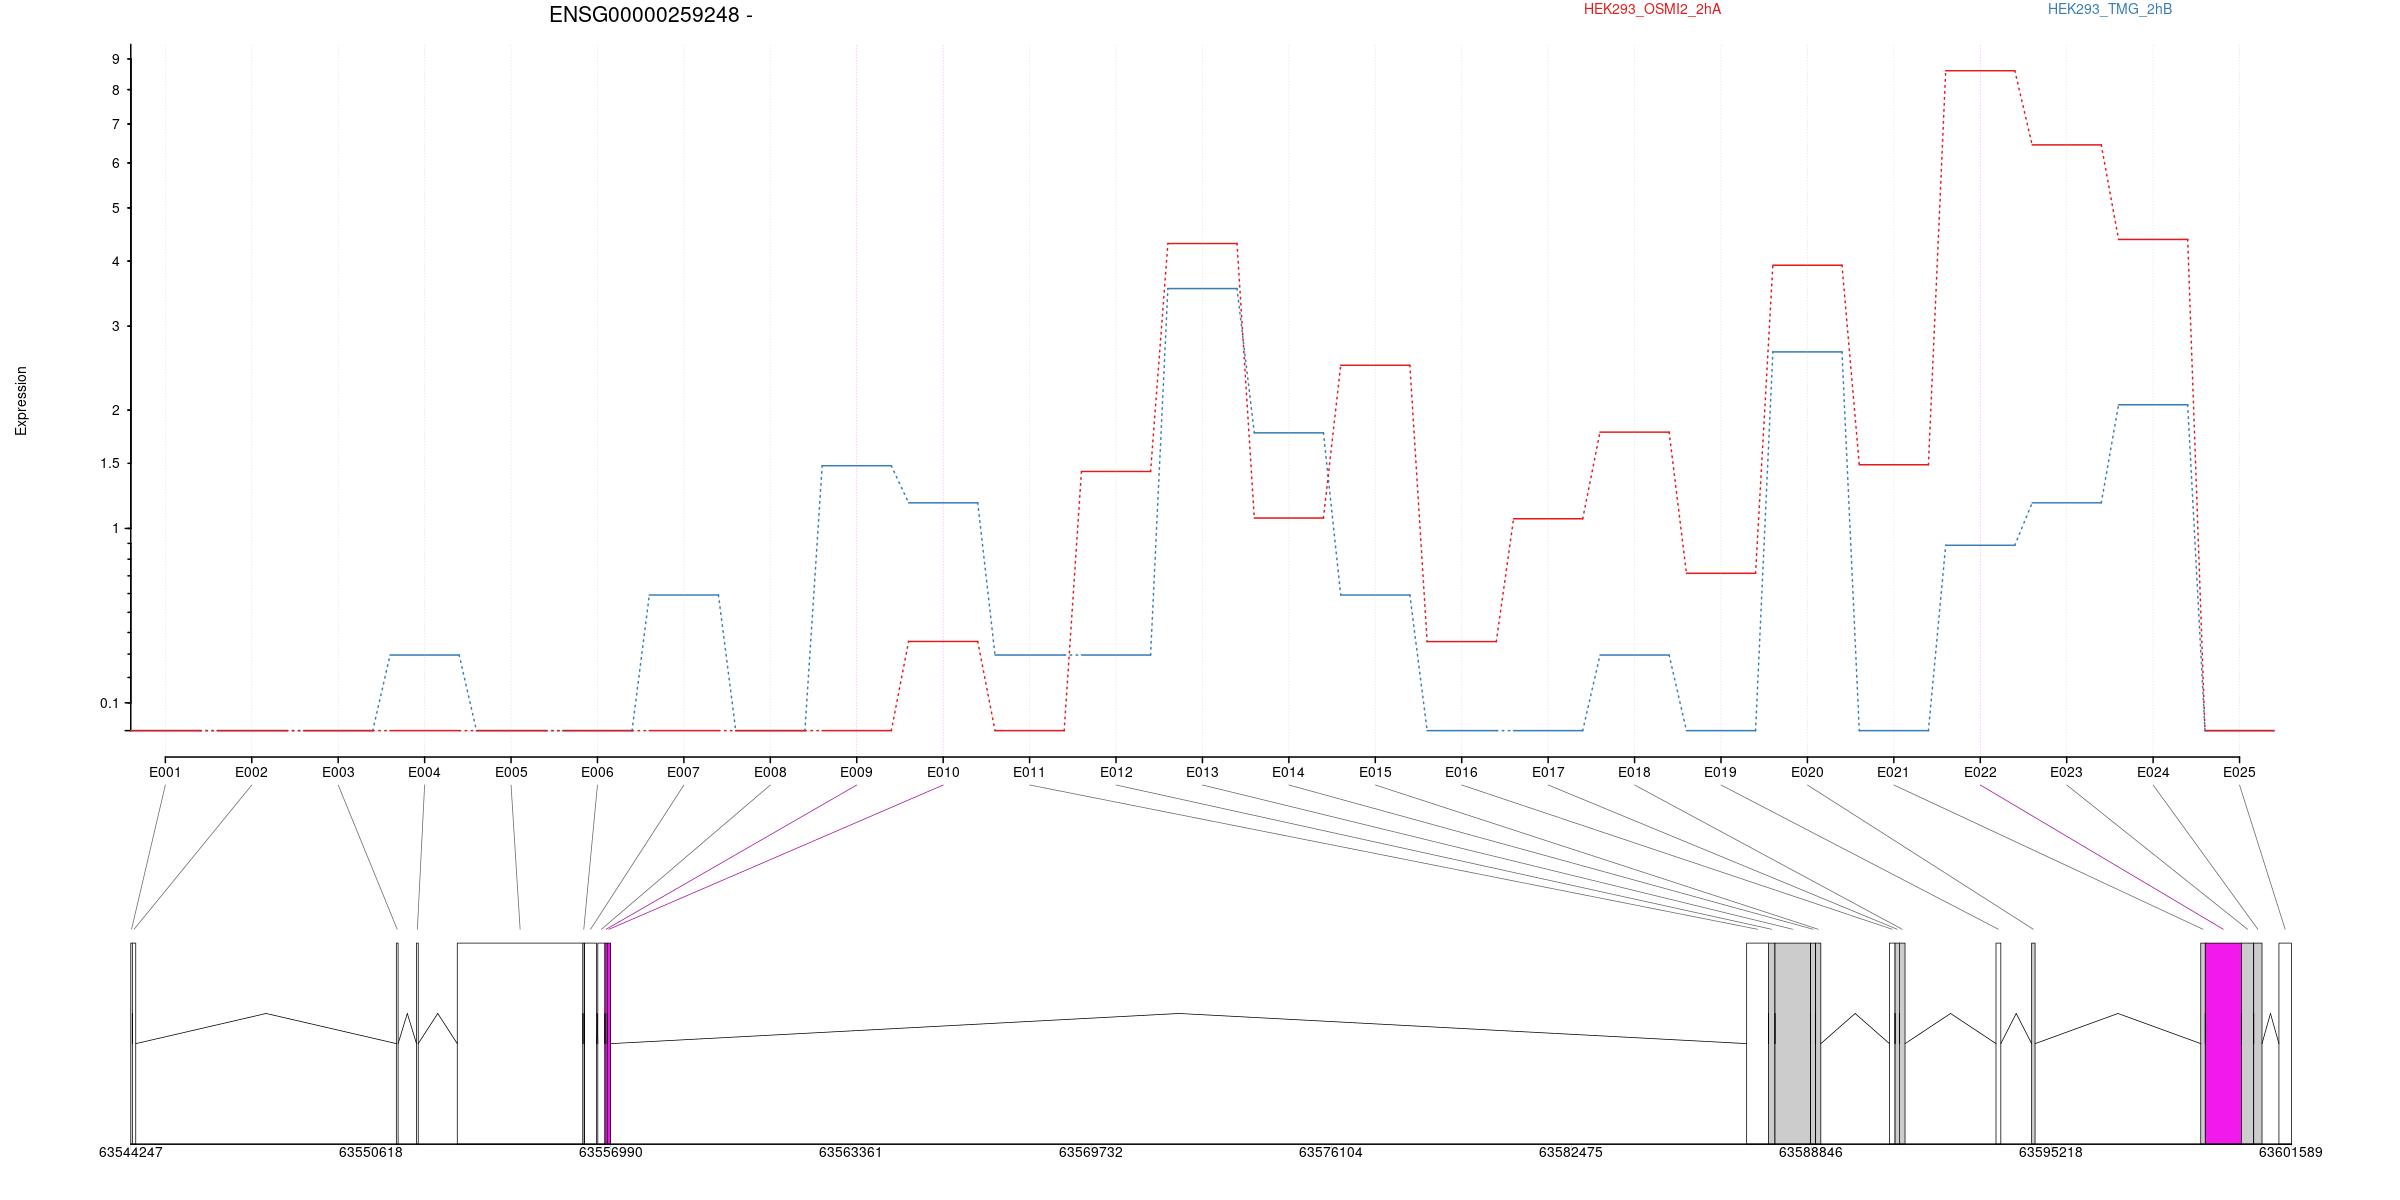Click the blue E013 expression plateau
This screenshot has width=2400, height=1200.
[x=1202, y=289]
